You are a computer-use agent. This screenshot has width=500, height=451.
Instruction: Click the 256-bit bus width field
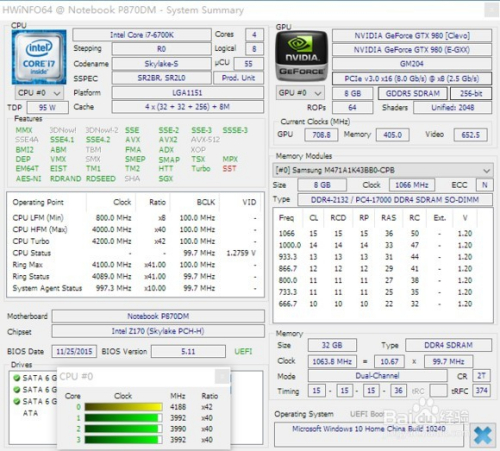pyautogui.click(x=471, y=94)
